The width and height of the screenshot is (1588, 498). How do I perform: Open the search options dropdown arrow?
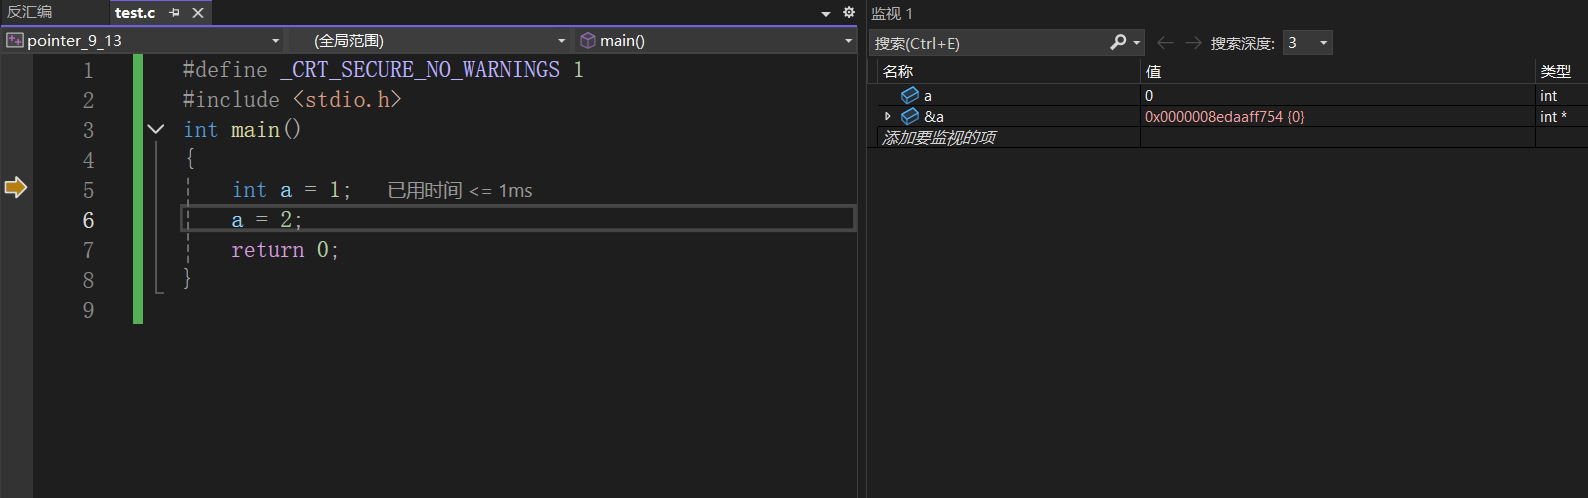(1137, 42)
